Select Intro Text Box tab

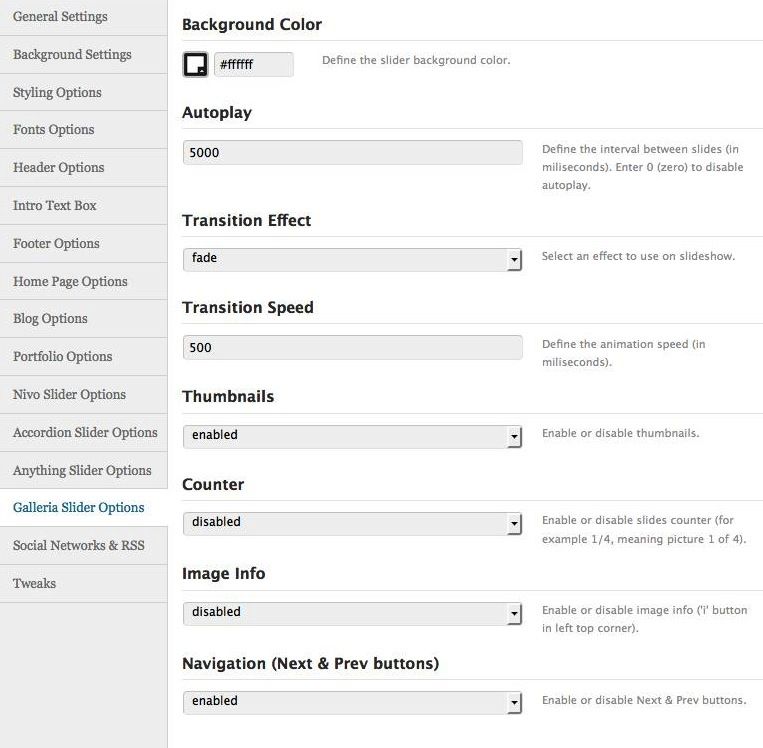tap(55, 206)
